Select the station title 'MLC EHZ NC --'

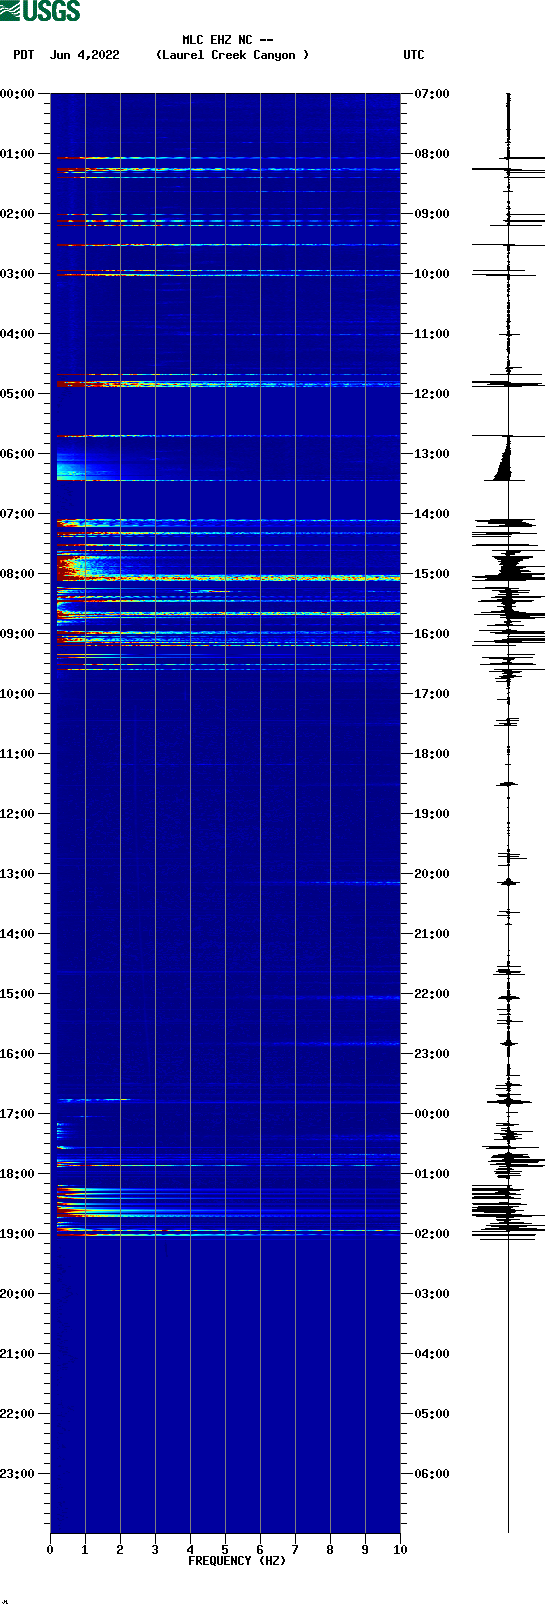228,40
